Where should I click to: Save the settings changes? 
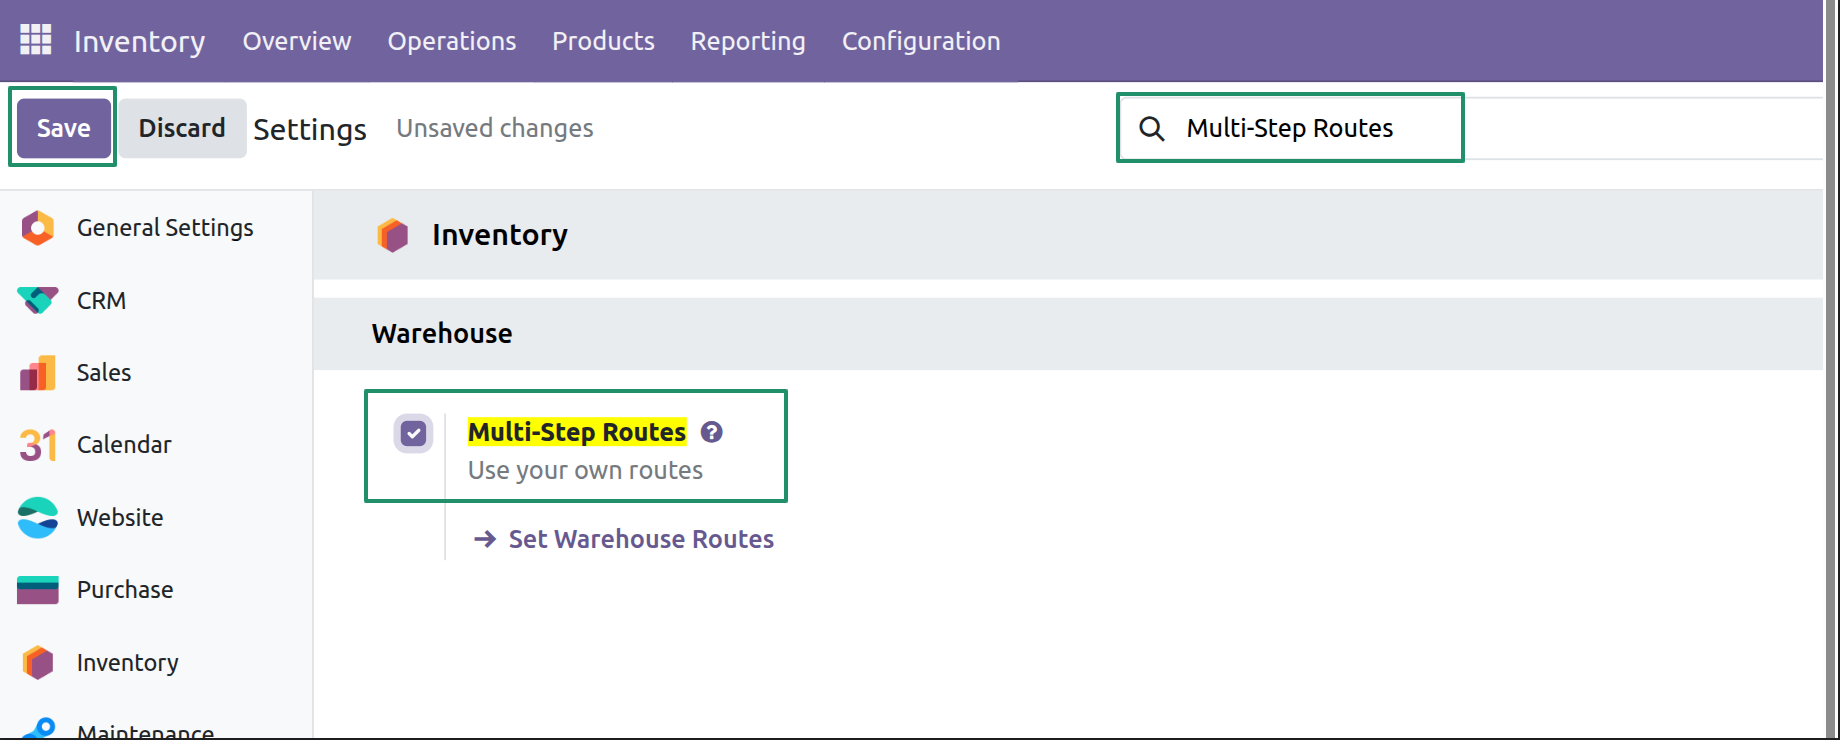pos(64,128)
